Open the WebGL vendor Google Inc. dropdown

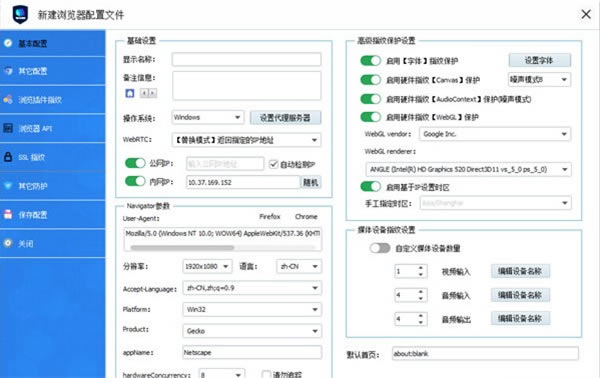(x=495, y=134)
